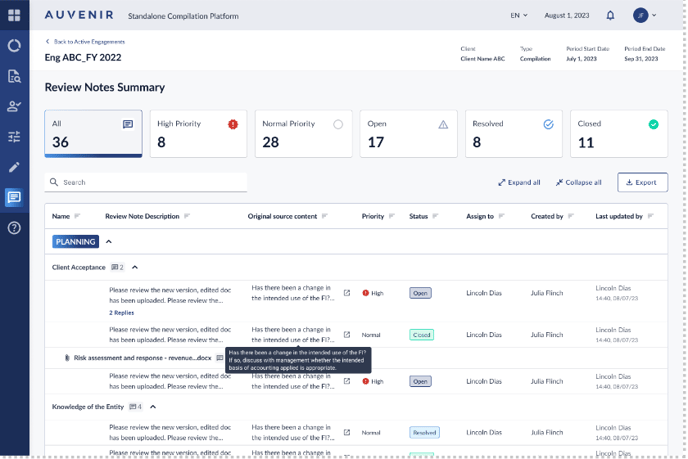Open the user profile avatar dropdown
Image resolution: width=688 pixels, height=459 pixels.
coord(645,16)
